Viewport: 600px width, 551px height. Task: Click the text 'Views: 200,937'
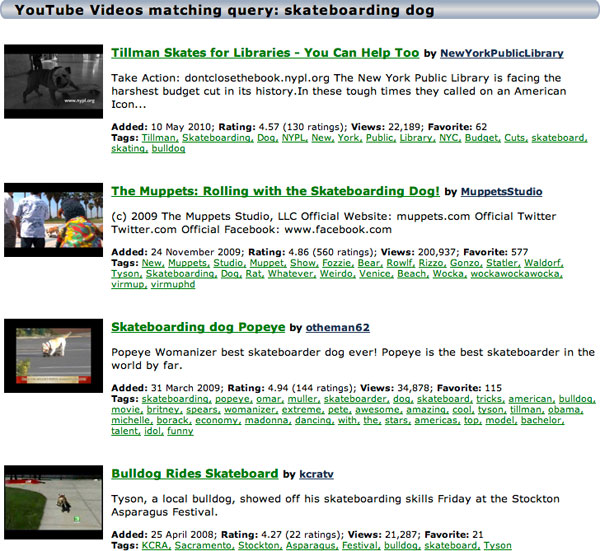click(x=420, y=252)
